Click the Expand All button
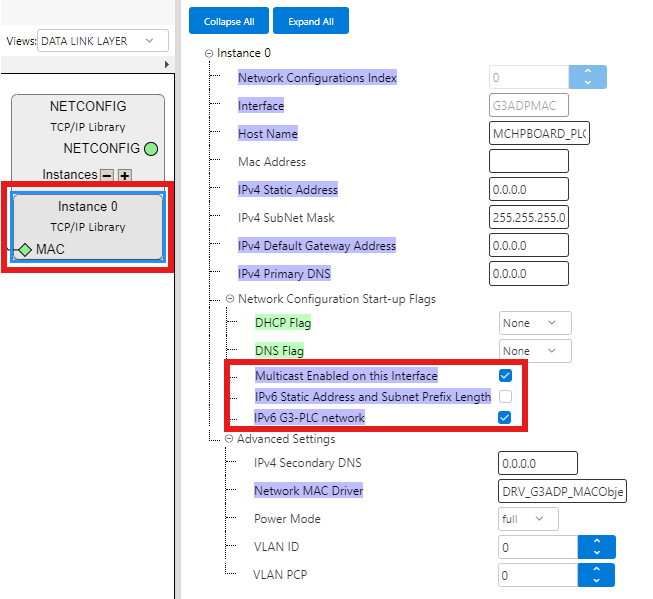The width and height of the screenshot is (653, 599). (x=311, y=21)
